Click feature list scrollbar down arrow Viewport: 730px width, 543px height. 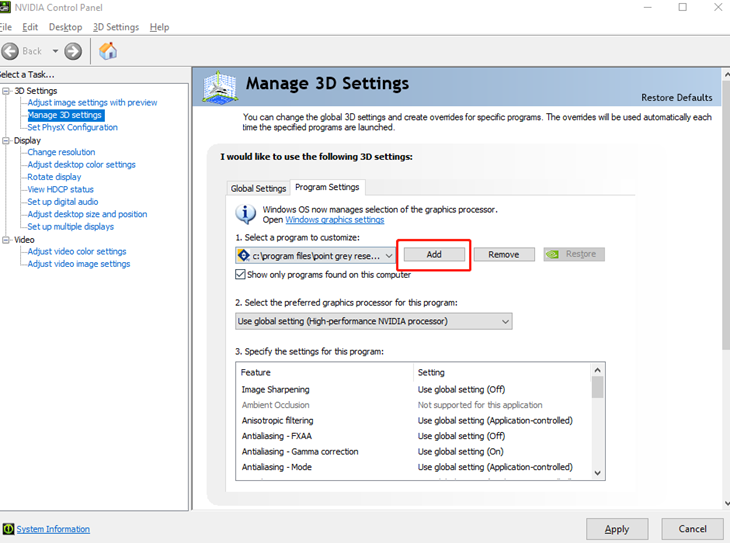coord(598,473)
